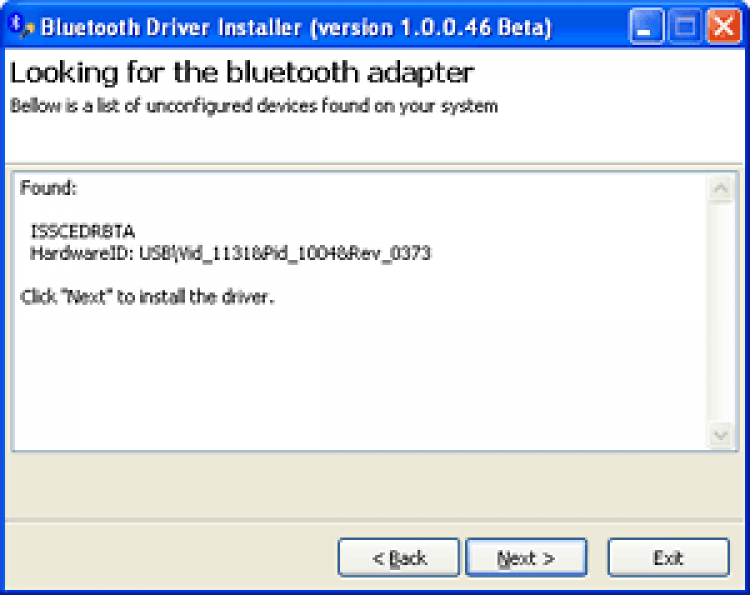Click the "Found:" line in the list
This screenshot has width=750, height=595.
click(48, 188)
